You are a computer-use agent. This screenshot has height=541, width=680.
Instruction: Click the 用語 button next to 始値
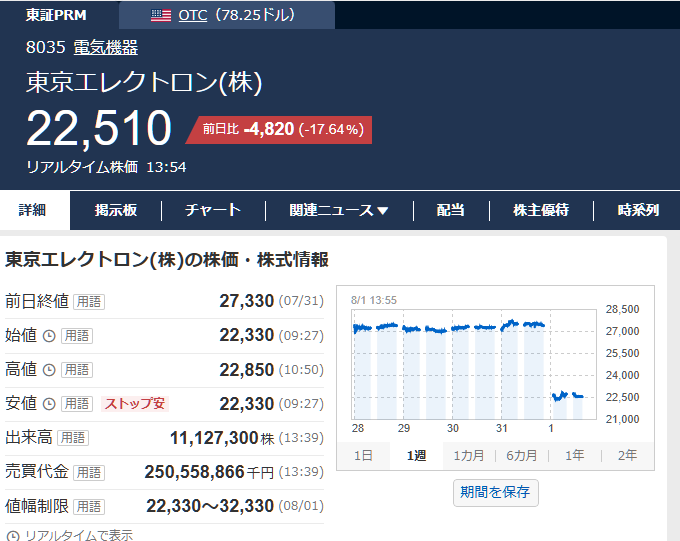77,336
